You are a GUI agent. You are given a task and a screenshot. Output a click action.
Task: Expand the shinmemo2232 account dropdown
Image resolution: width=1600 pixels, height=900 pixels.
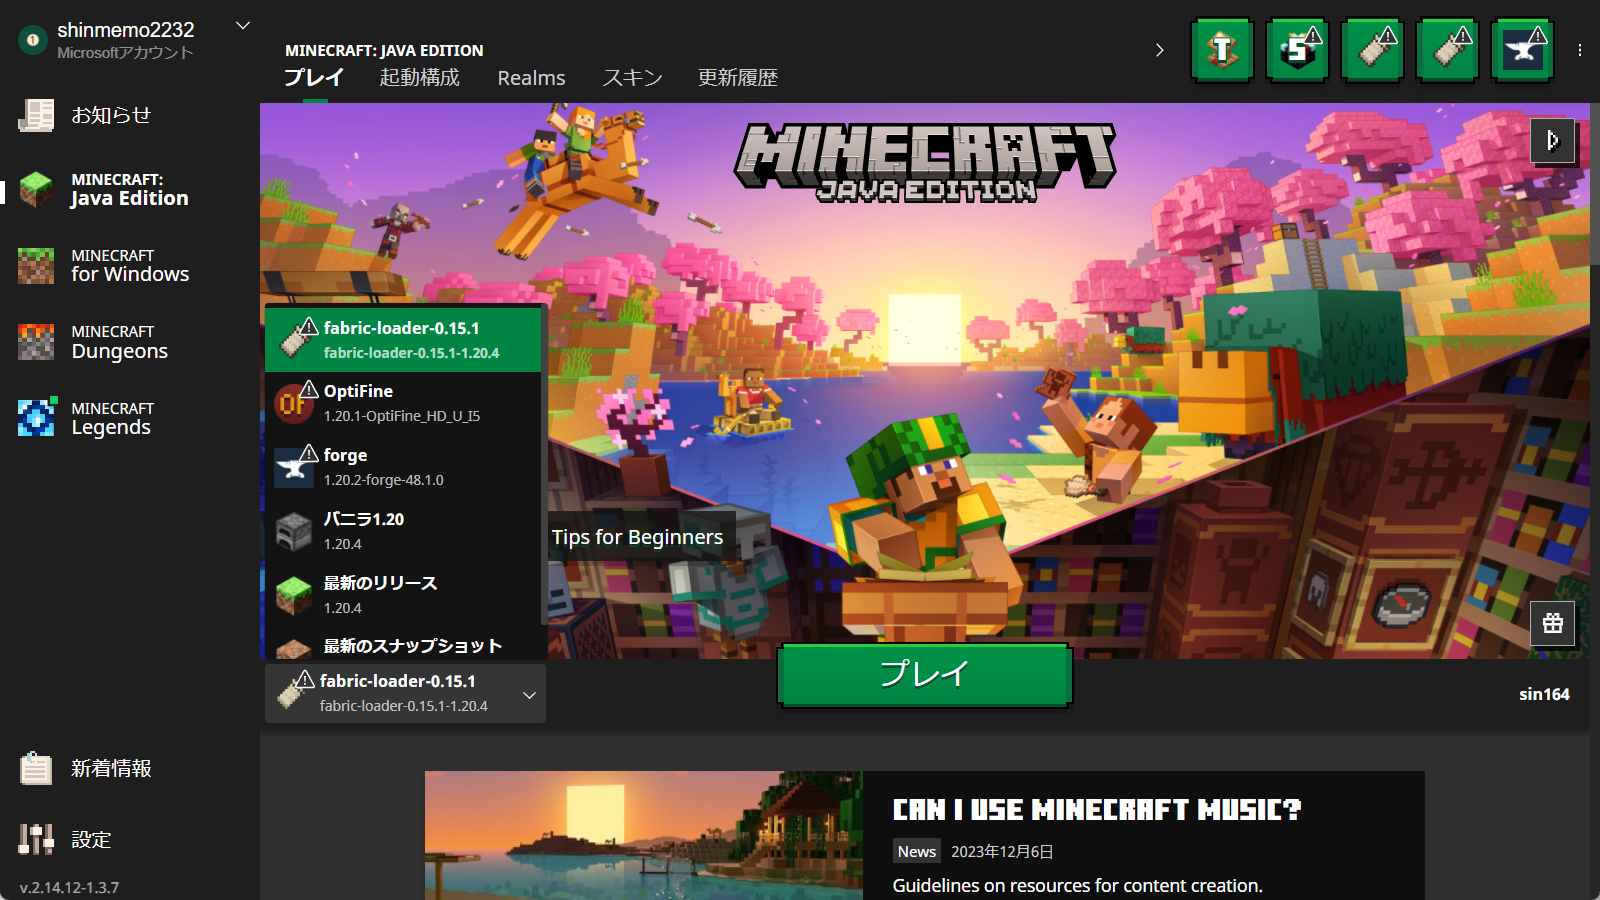coord(242,26)
